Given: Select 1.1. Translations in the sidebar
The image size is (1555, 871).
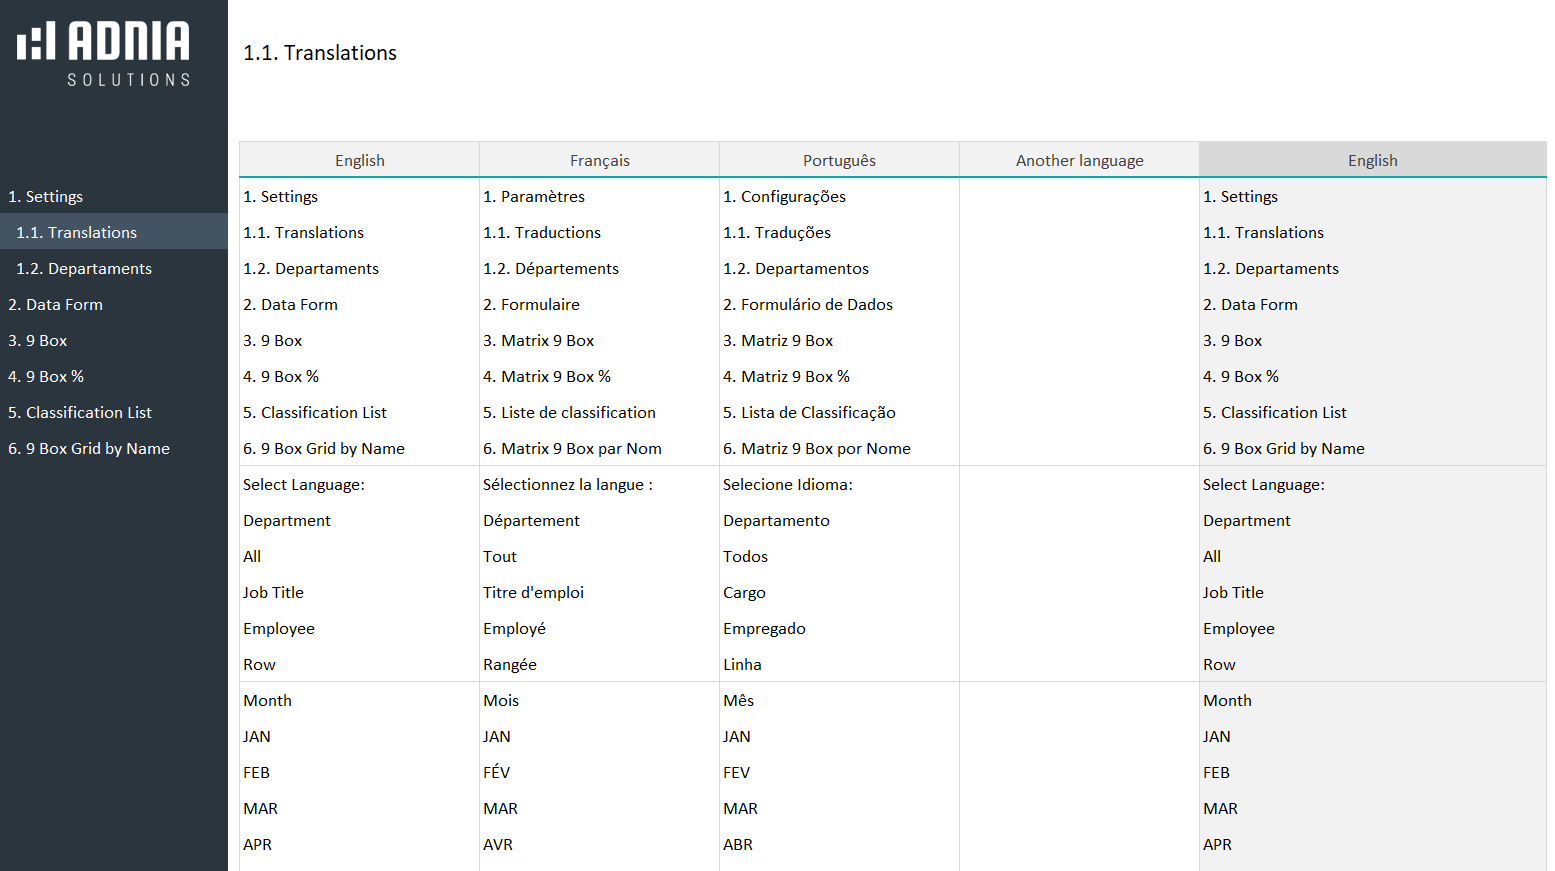Looking at the screenshot, I should coord(77,233).
